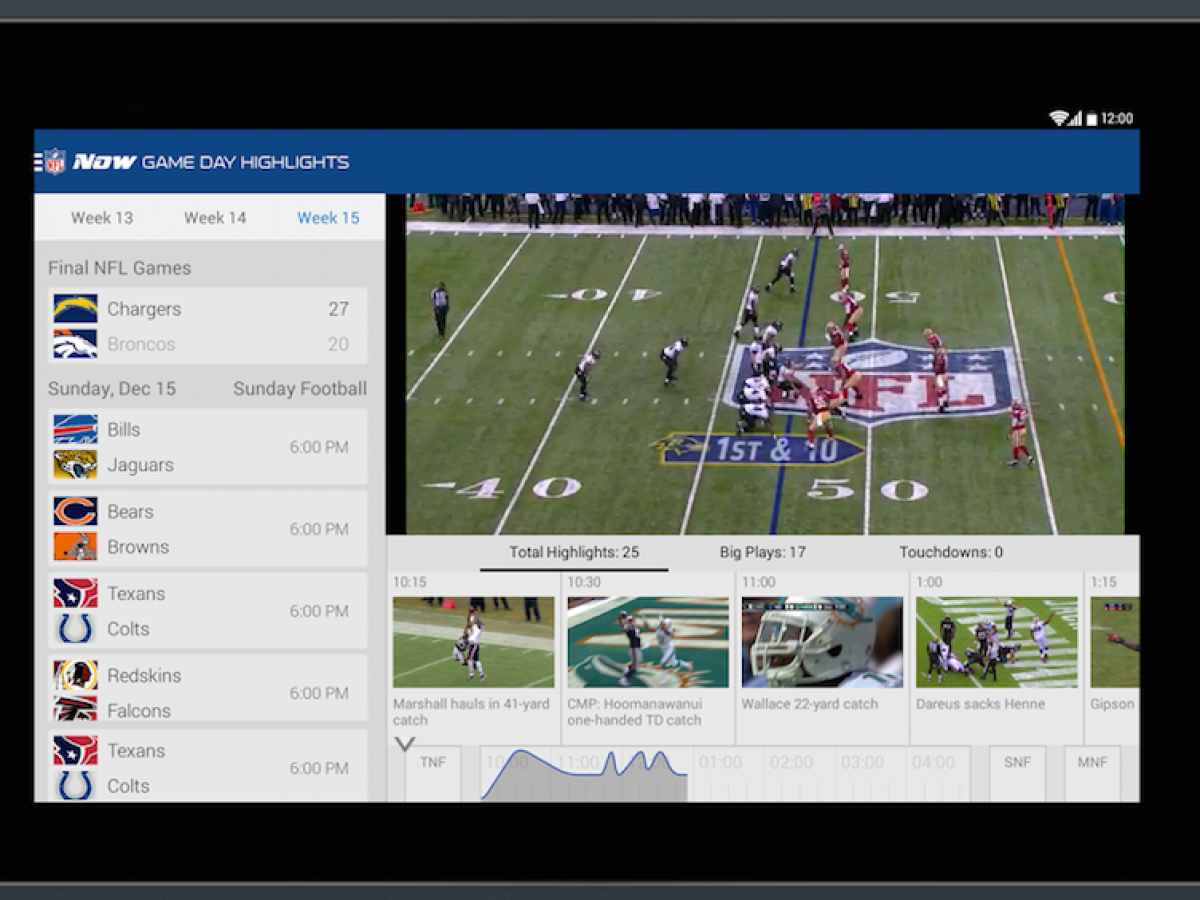Click the NFL shield logo in header
The image size is (1200, 900).
55,162
